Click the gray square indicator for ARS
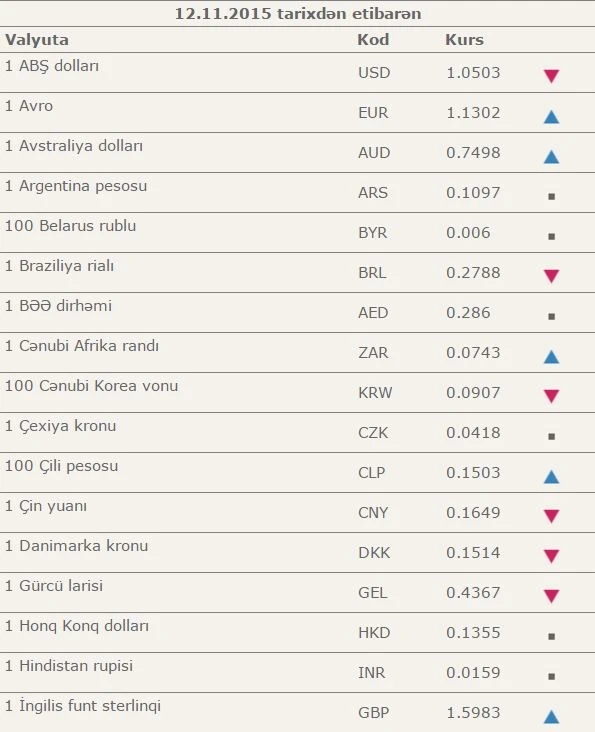595x732 pixels. click(x=551, y=197)
